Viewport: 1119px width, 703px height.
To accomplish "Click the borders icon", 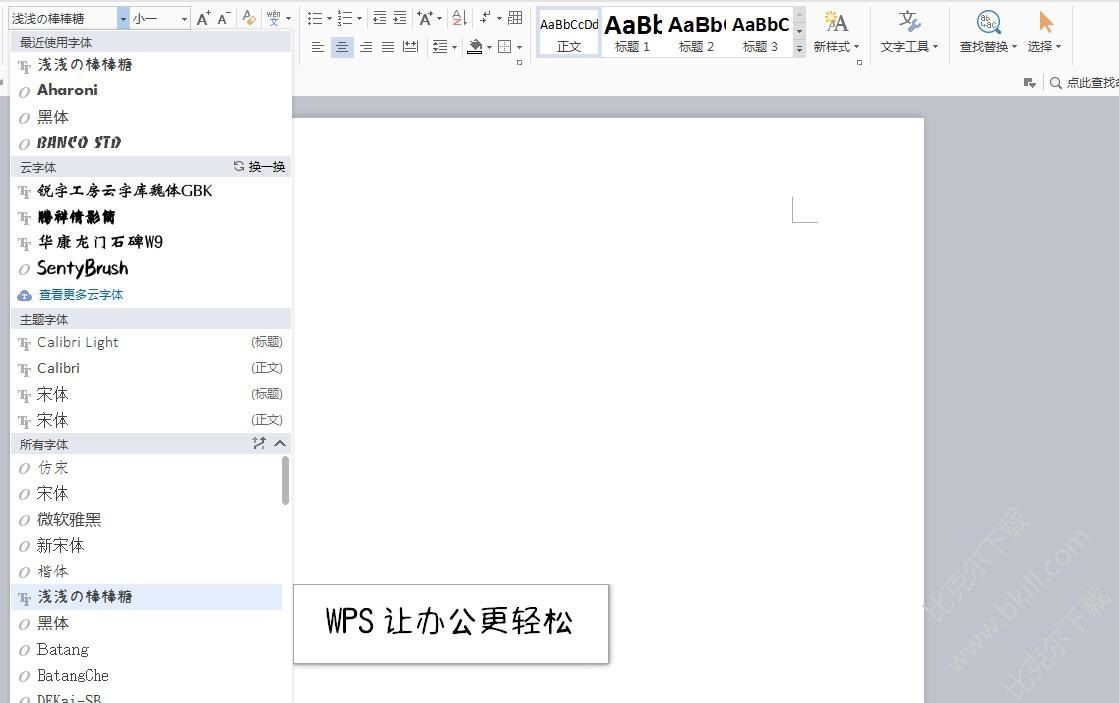I will tap(505, 47).
